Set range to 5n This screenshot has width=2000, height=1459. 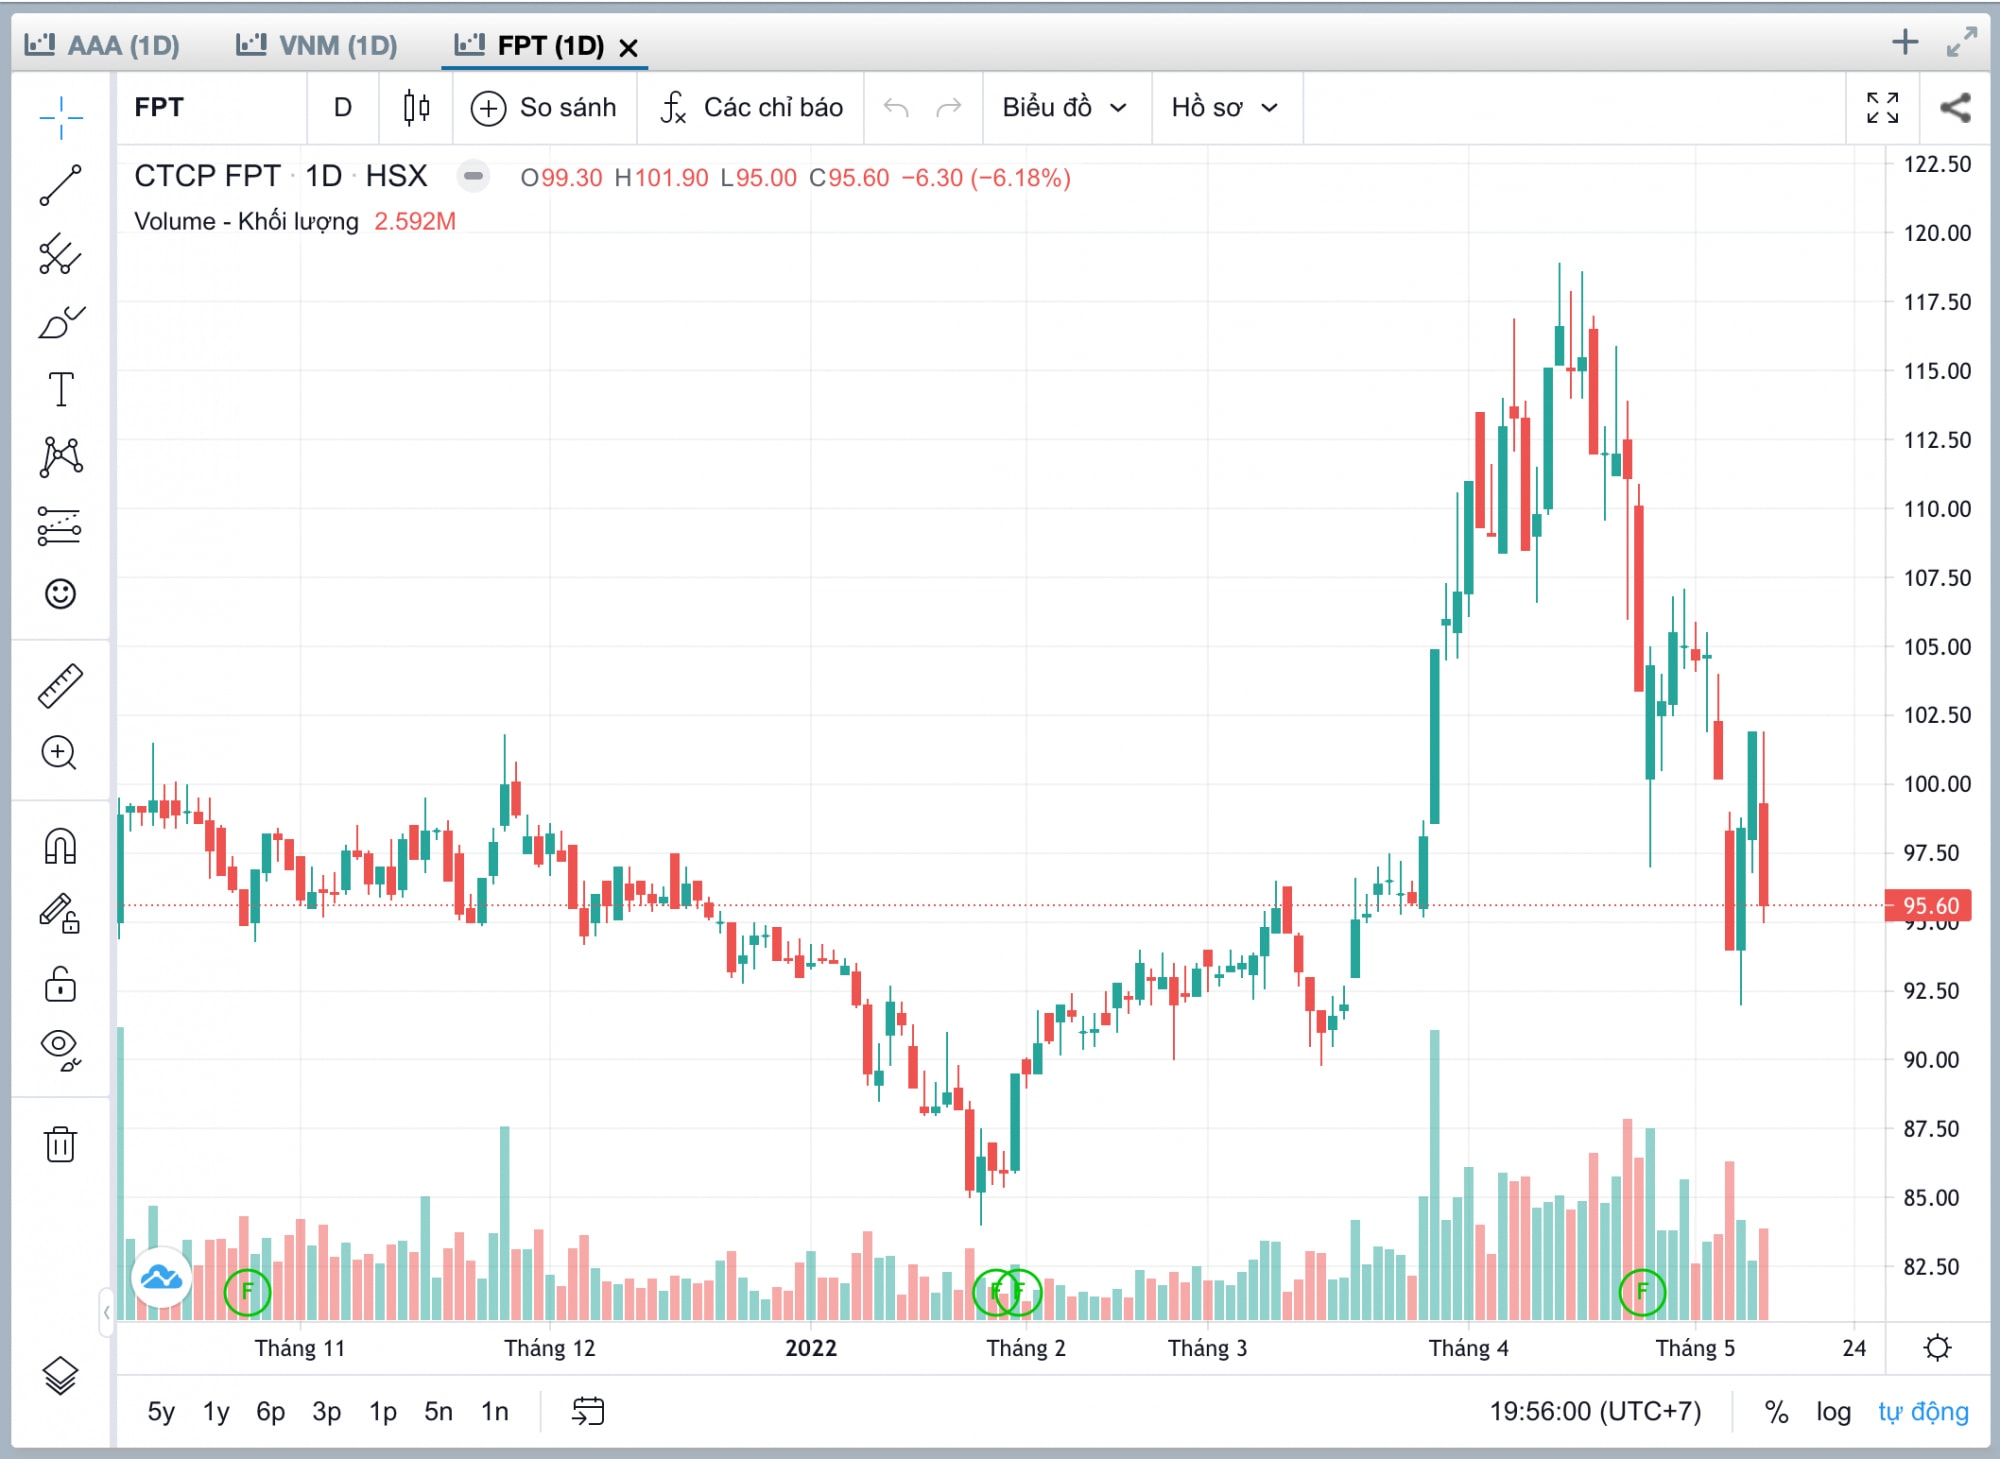438,1411
